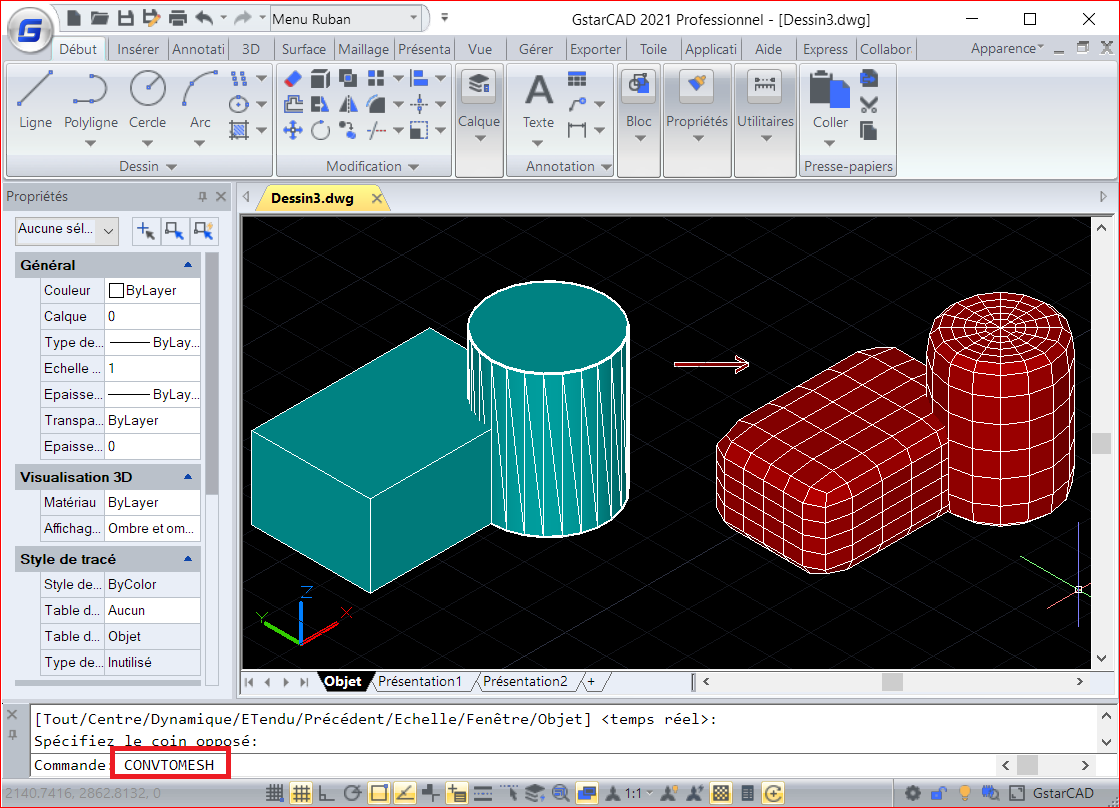The width and height of the screenshot is (1120, 808).
Task: Toggle ortho mode in status bar
Action: [326, 793]
